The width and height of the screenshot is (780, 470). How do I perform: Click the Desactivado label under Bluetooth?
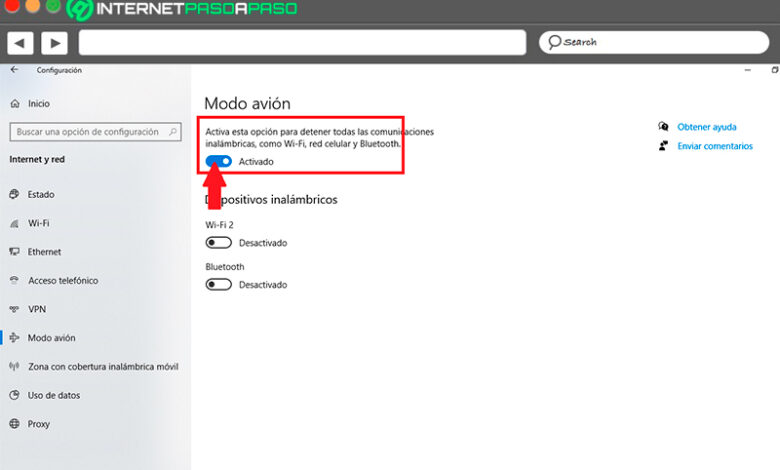pos(263,285)
